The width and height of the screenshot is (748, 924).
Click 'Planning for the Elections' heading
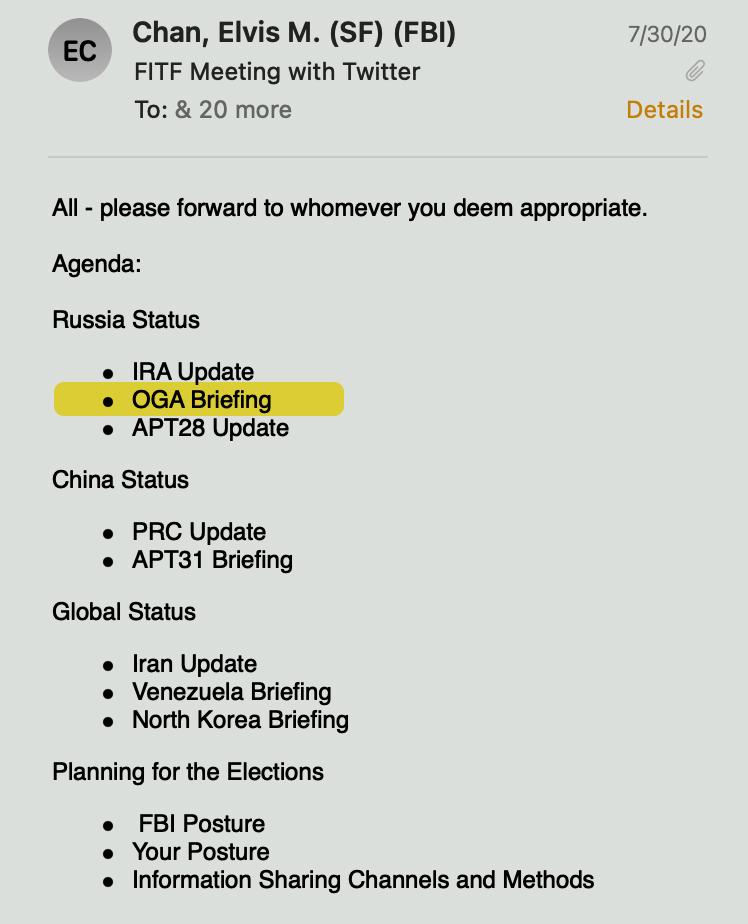(188, 772)
